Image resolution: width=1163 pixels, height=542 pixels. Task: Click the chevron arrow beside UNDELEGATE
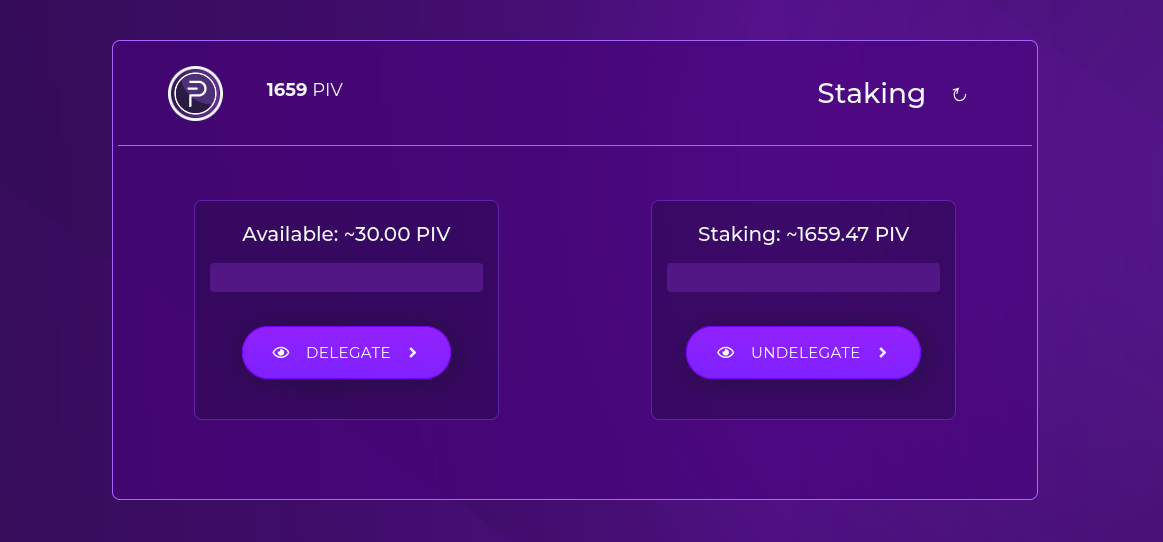click(883, 353)
